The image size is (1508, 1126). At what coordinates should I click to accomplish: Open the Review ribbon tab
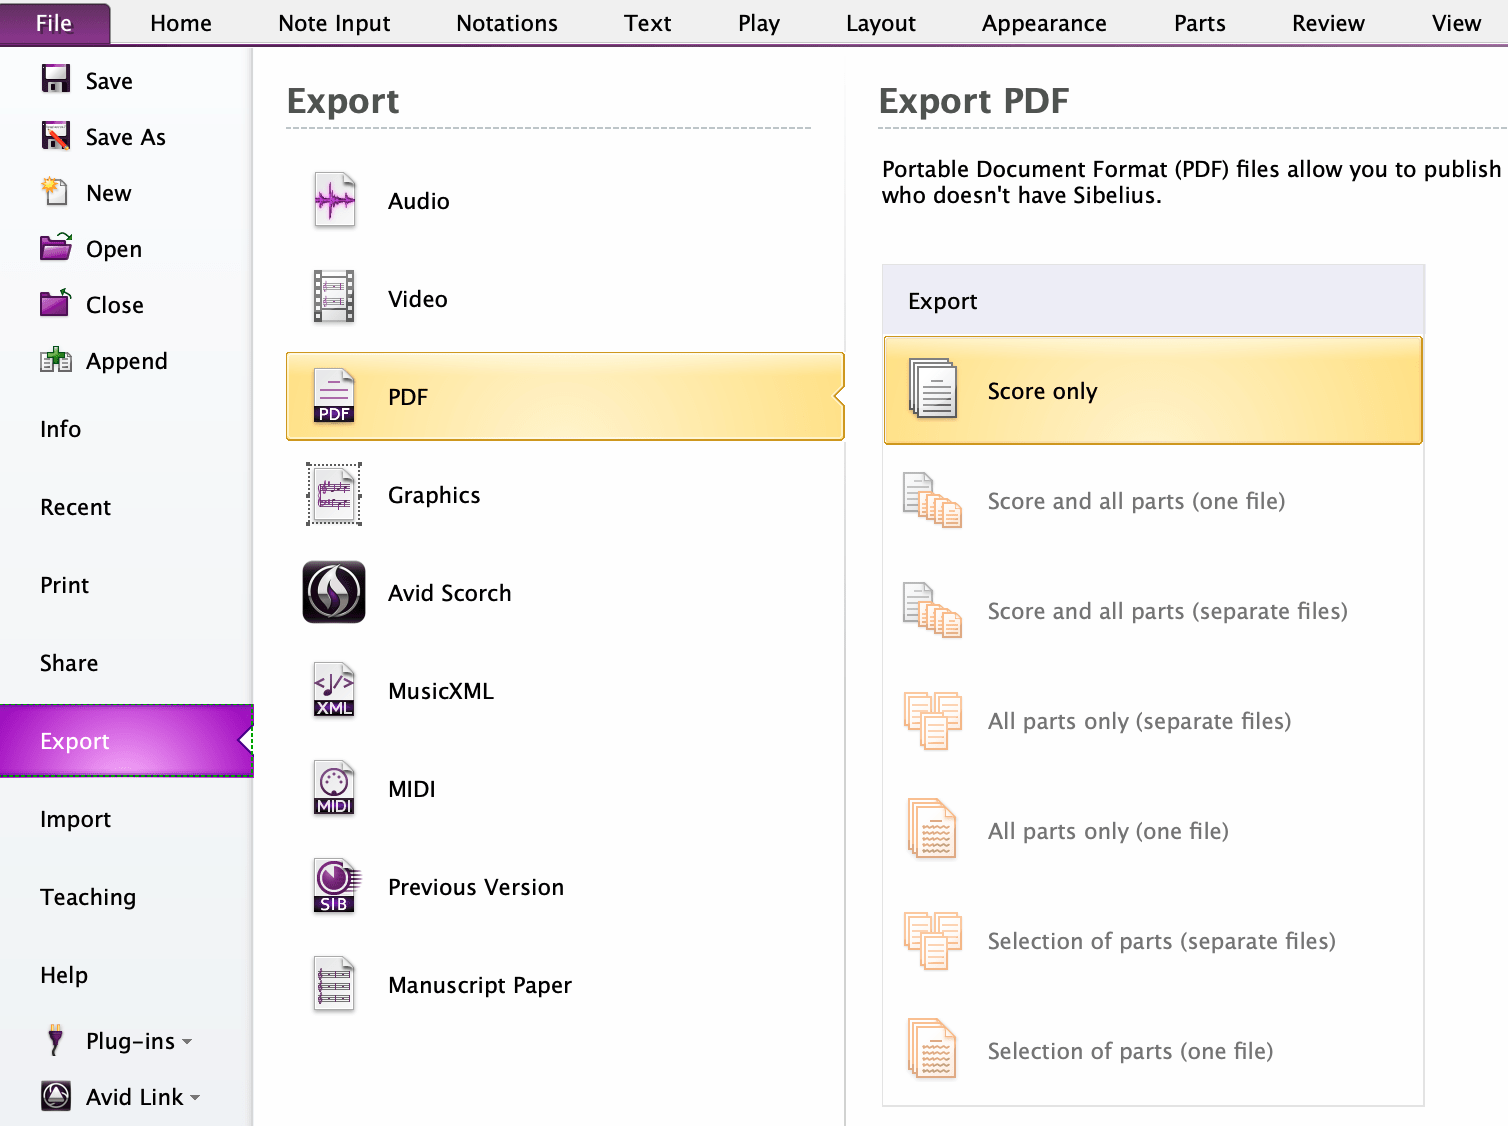(x=1328, y=23)
